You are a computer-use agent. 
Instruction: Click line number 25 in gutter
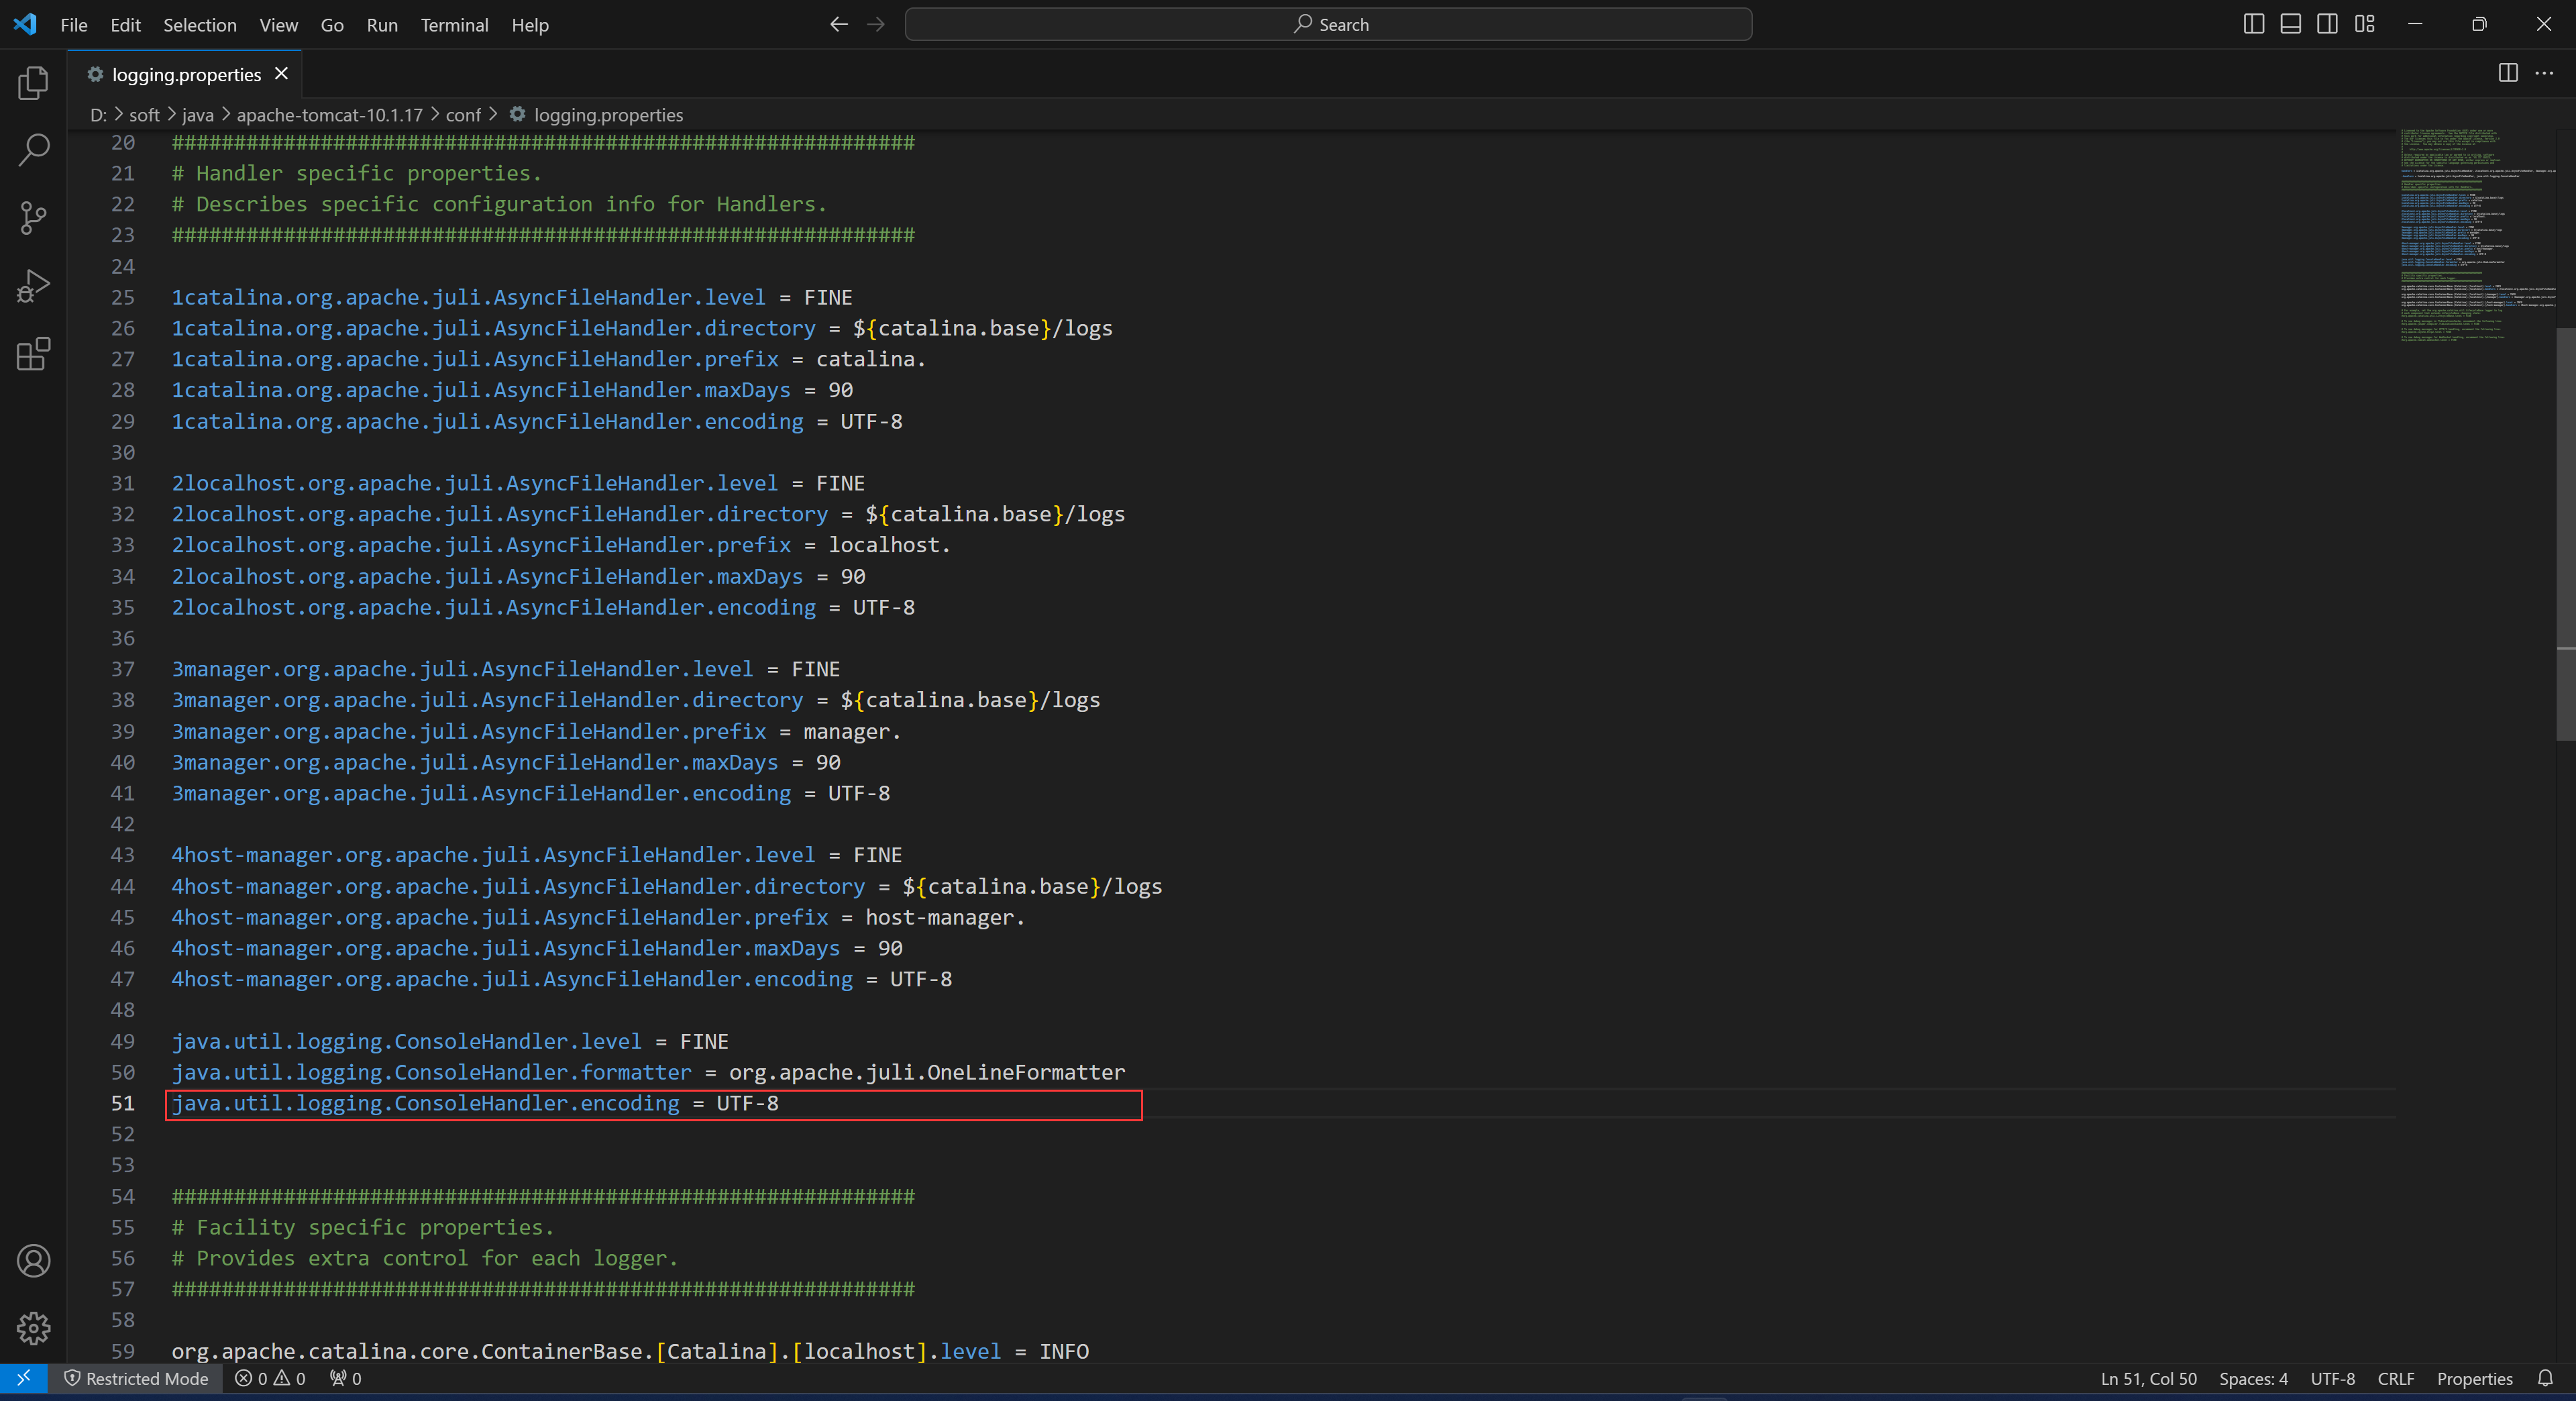click(123, 297)
